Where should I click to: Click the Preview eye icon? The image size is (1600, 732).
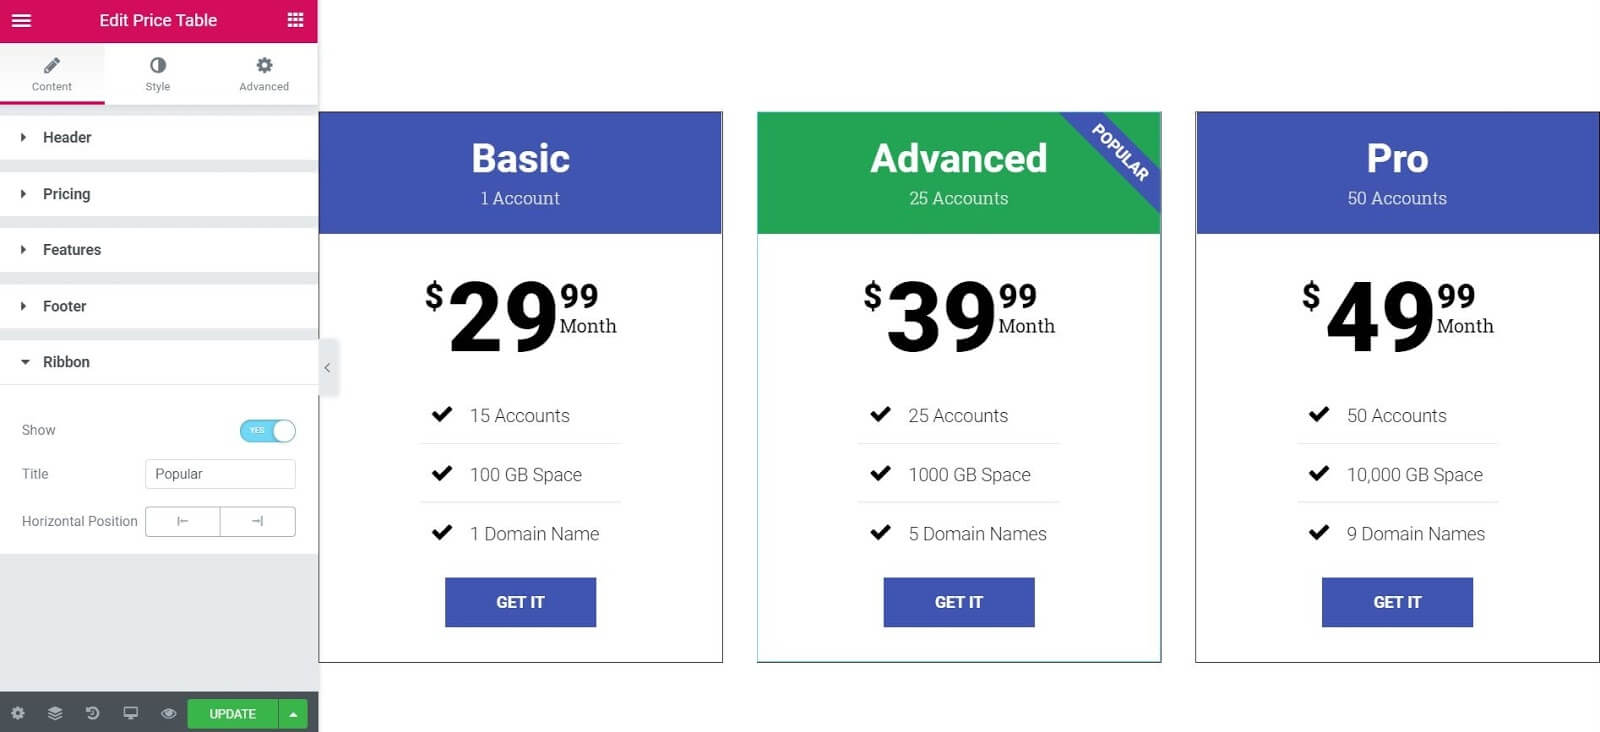(168, 713)
